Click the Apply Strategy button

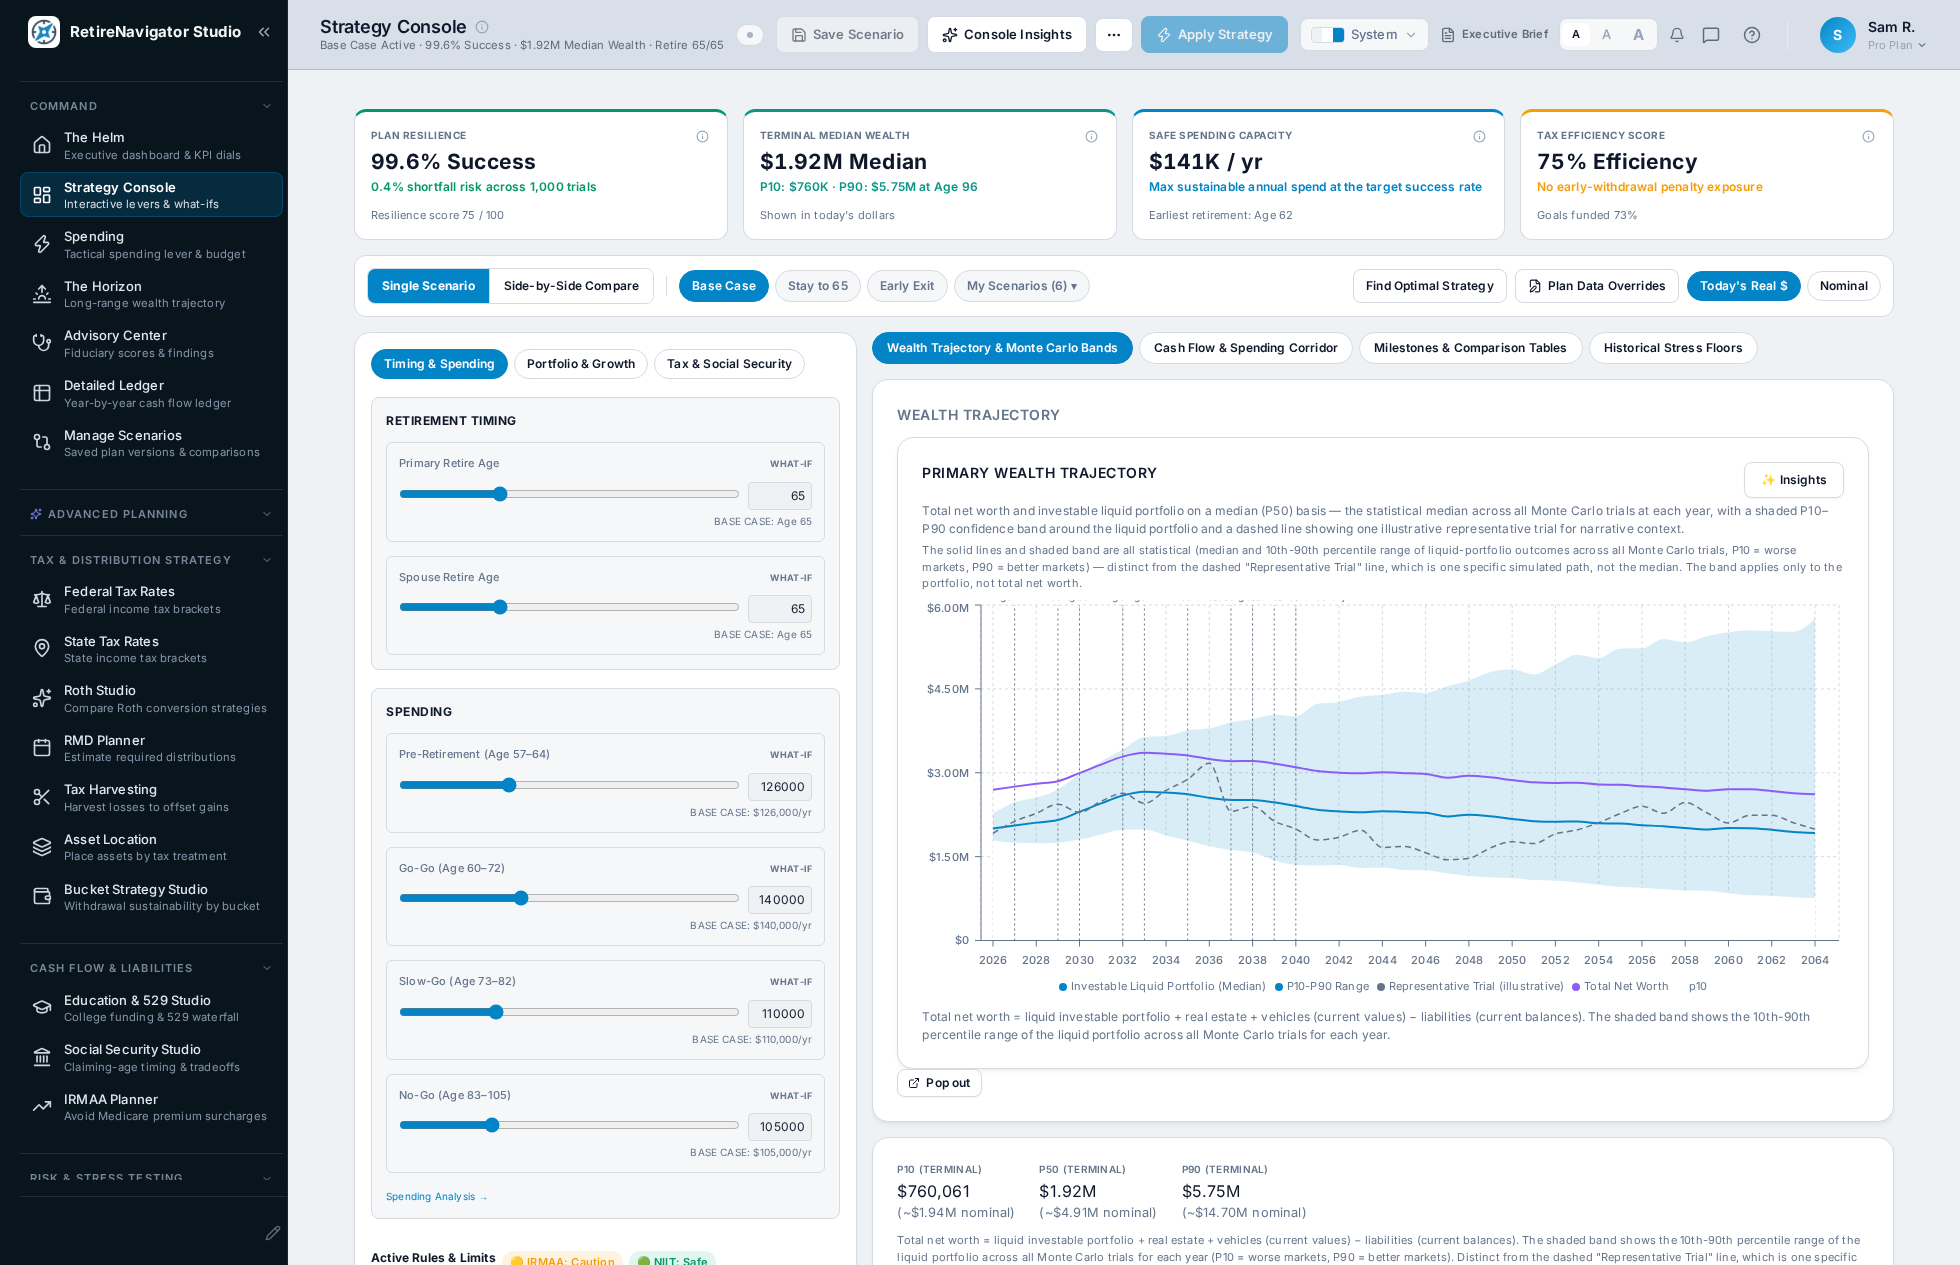[1214, 35]
